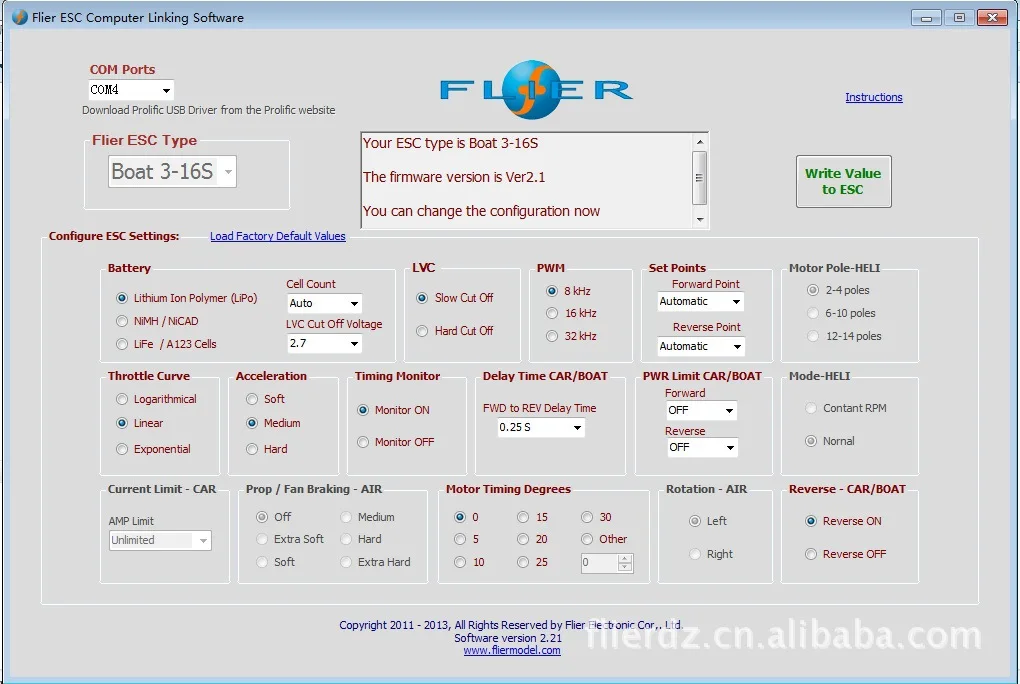The width and height of the screenshot is (1020, 684).
Task: Set PWM to 8 kHz
Action: tap(569, 291)
